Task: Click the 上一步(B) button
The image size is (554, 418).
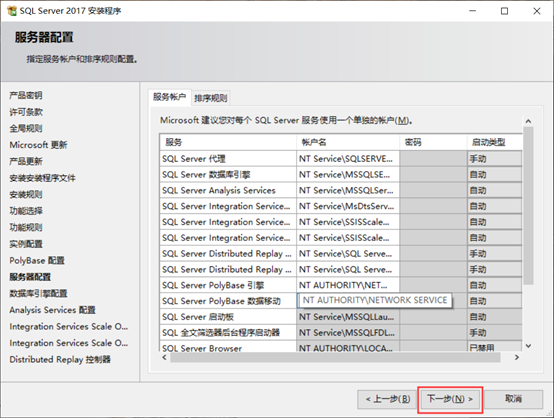Action: coord(388,399)
